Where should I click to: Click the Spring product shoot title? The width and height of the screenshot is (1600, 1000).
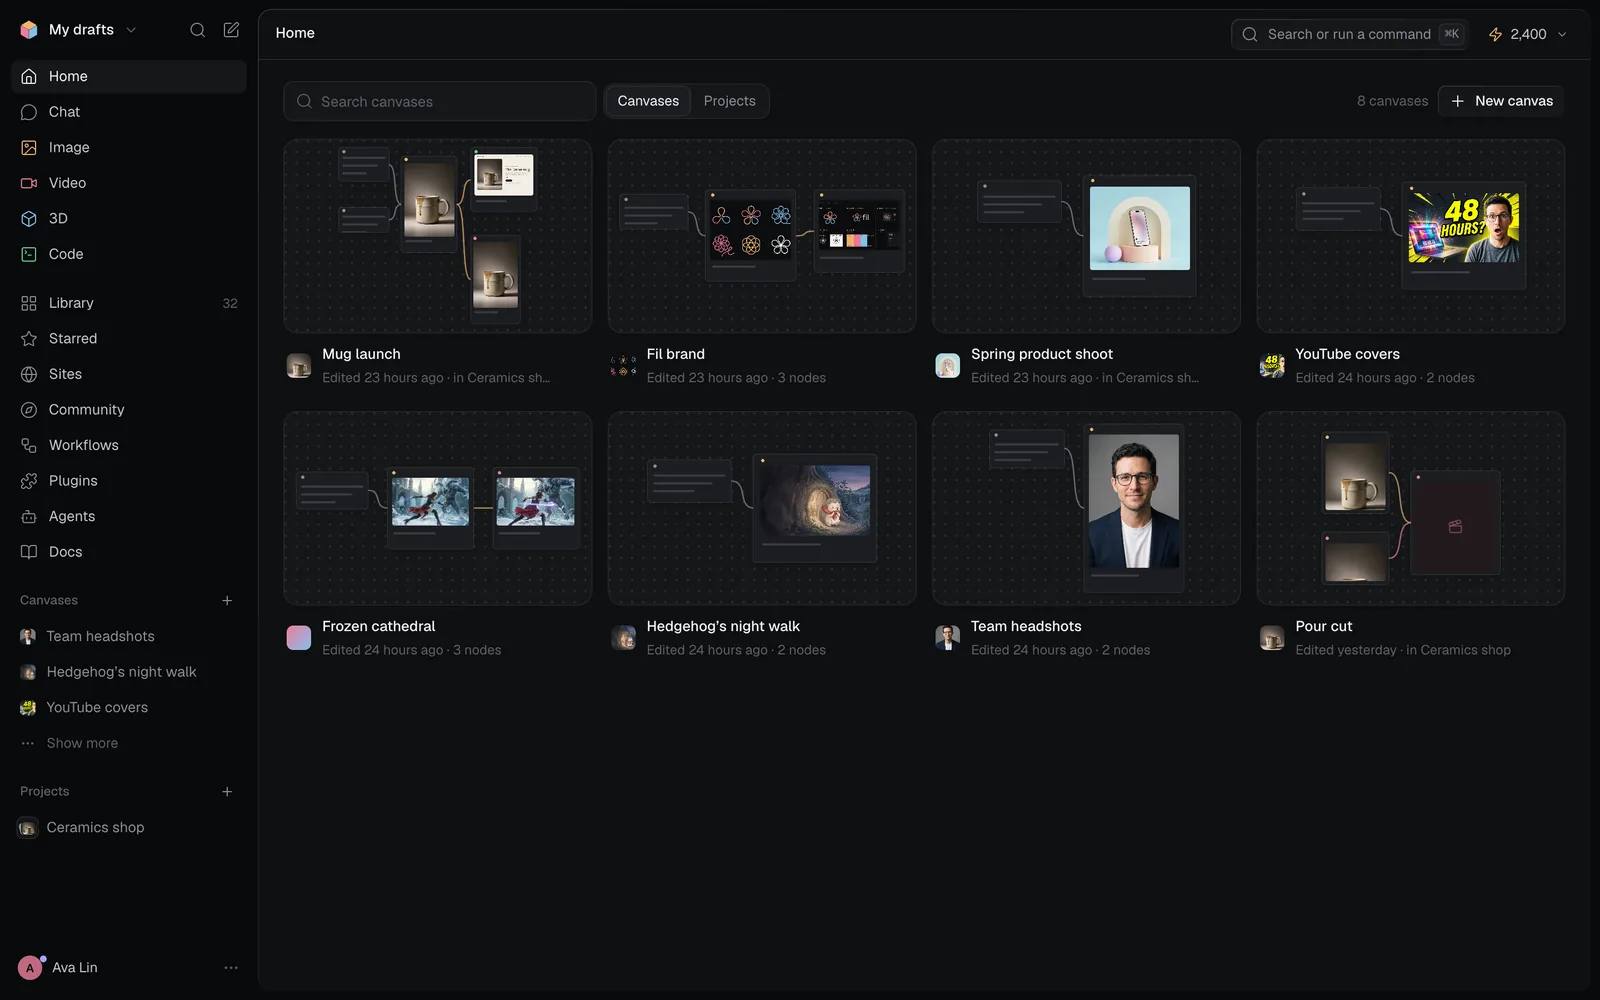tap(1042, 354)
